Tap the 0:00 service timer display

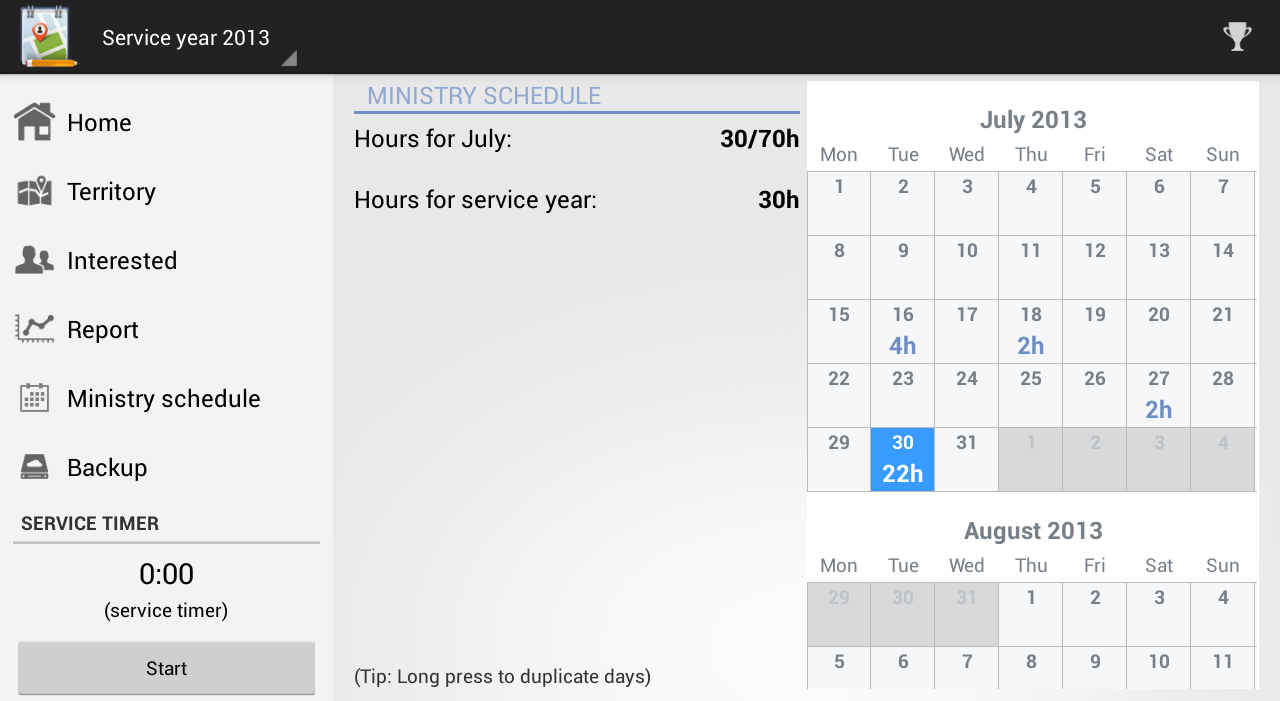[x=166, y=574]
